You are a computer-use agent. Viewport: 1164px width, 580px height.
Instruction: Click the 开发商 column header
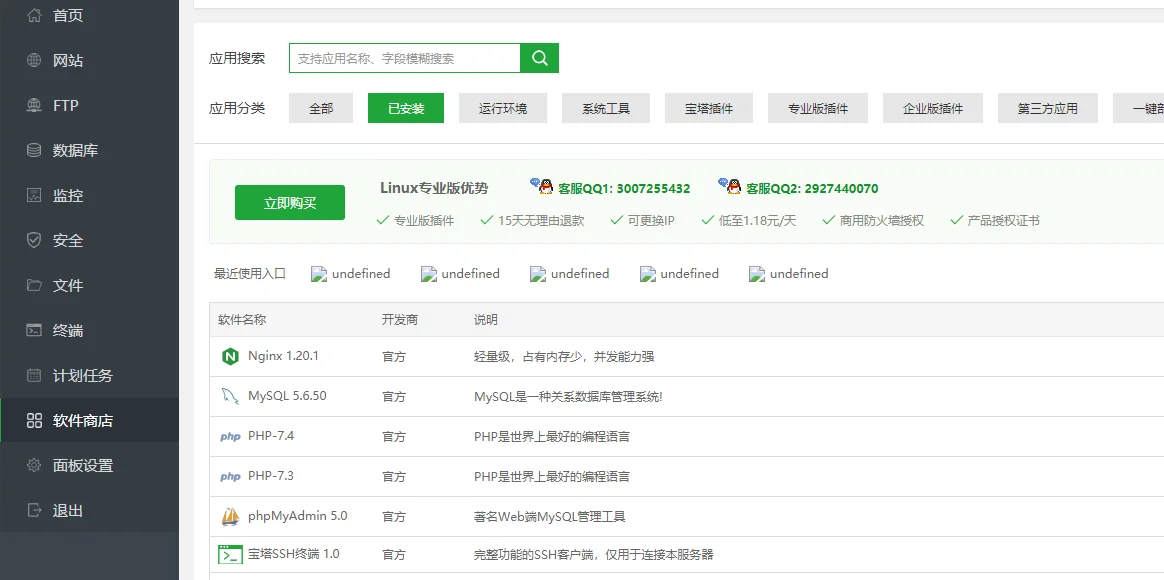(x=400, y=320)
